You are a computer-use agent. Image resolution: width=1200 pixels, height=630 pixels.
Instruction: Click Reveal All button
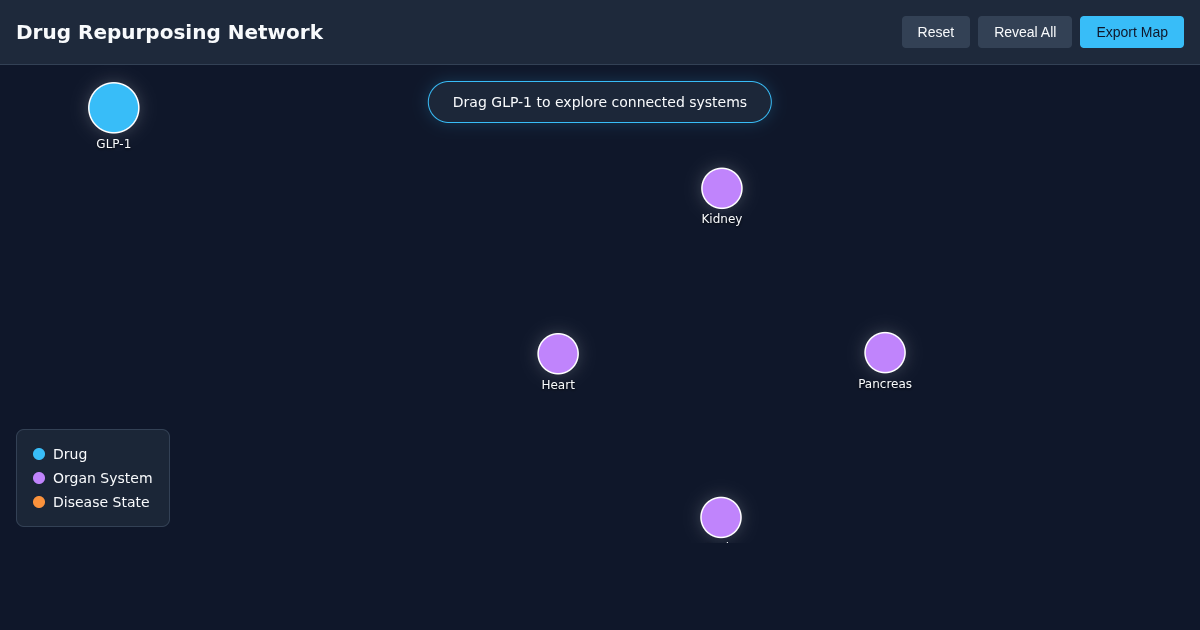[1025, 32]
